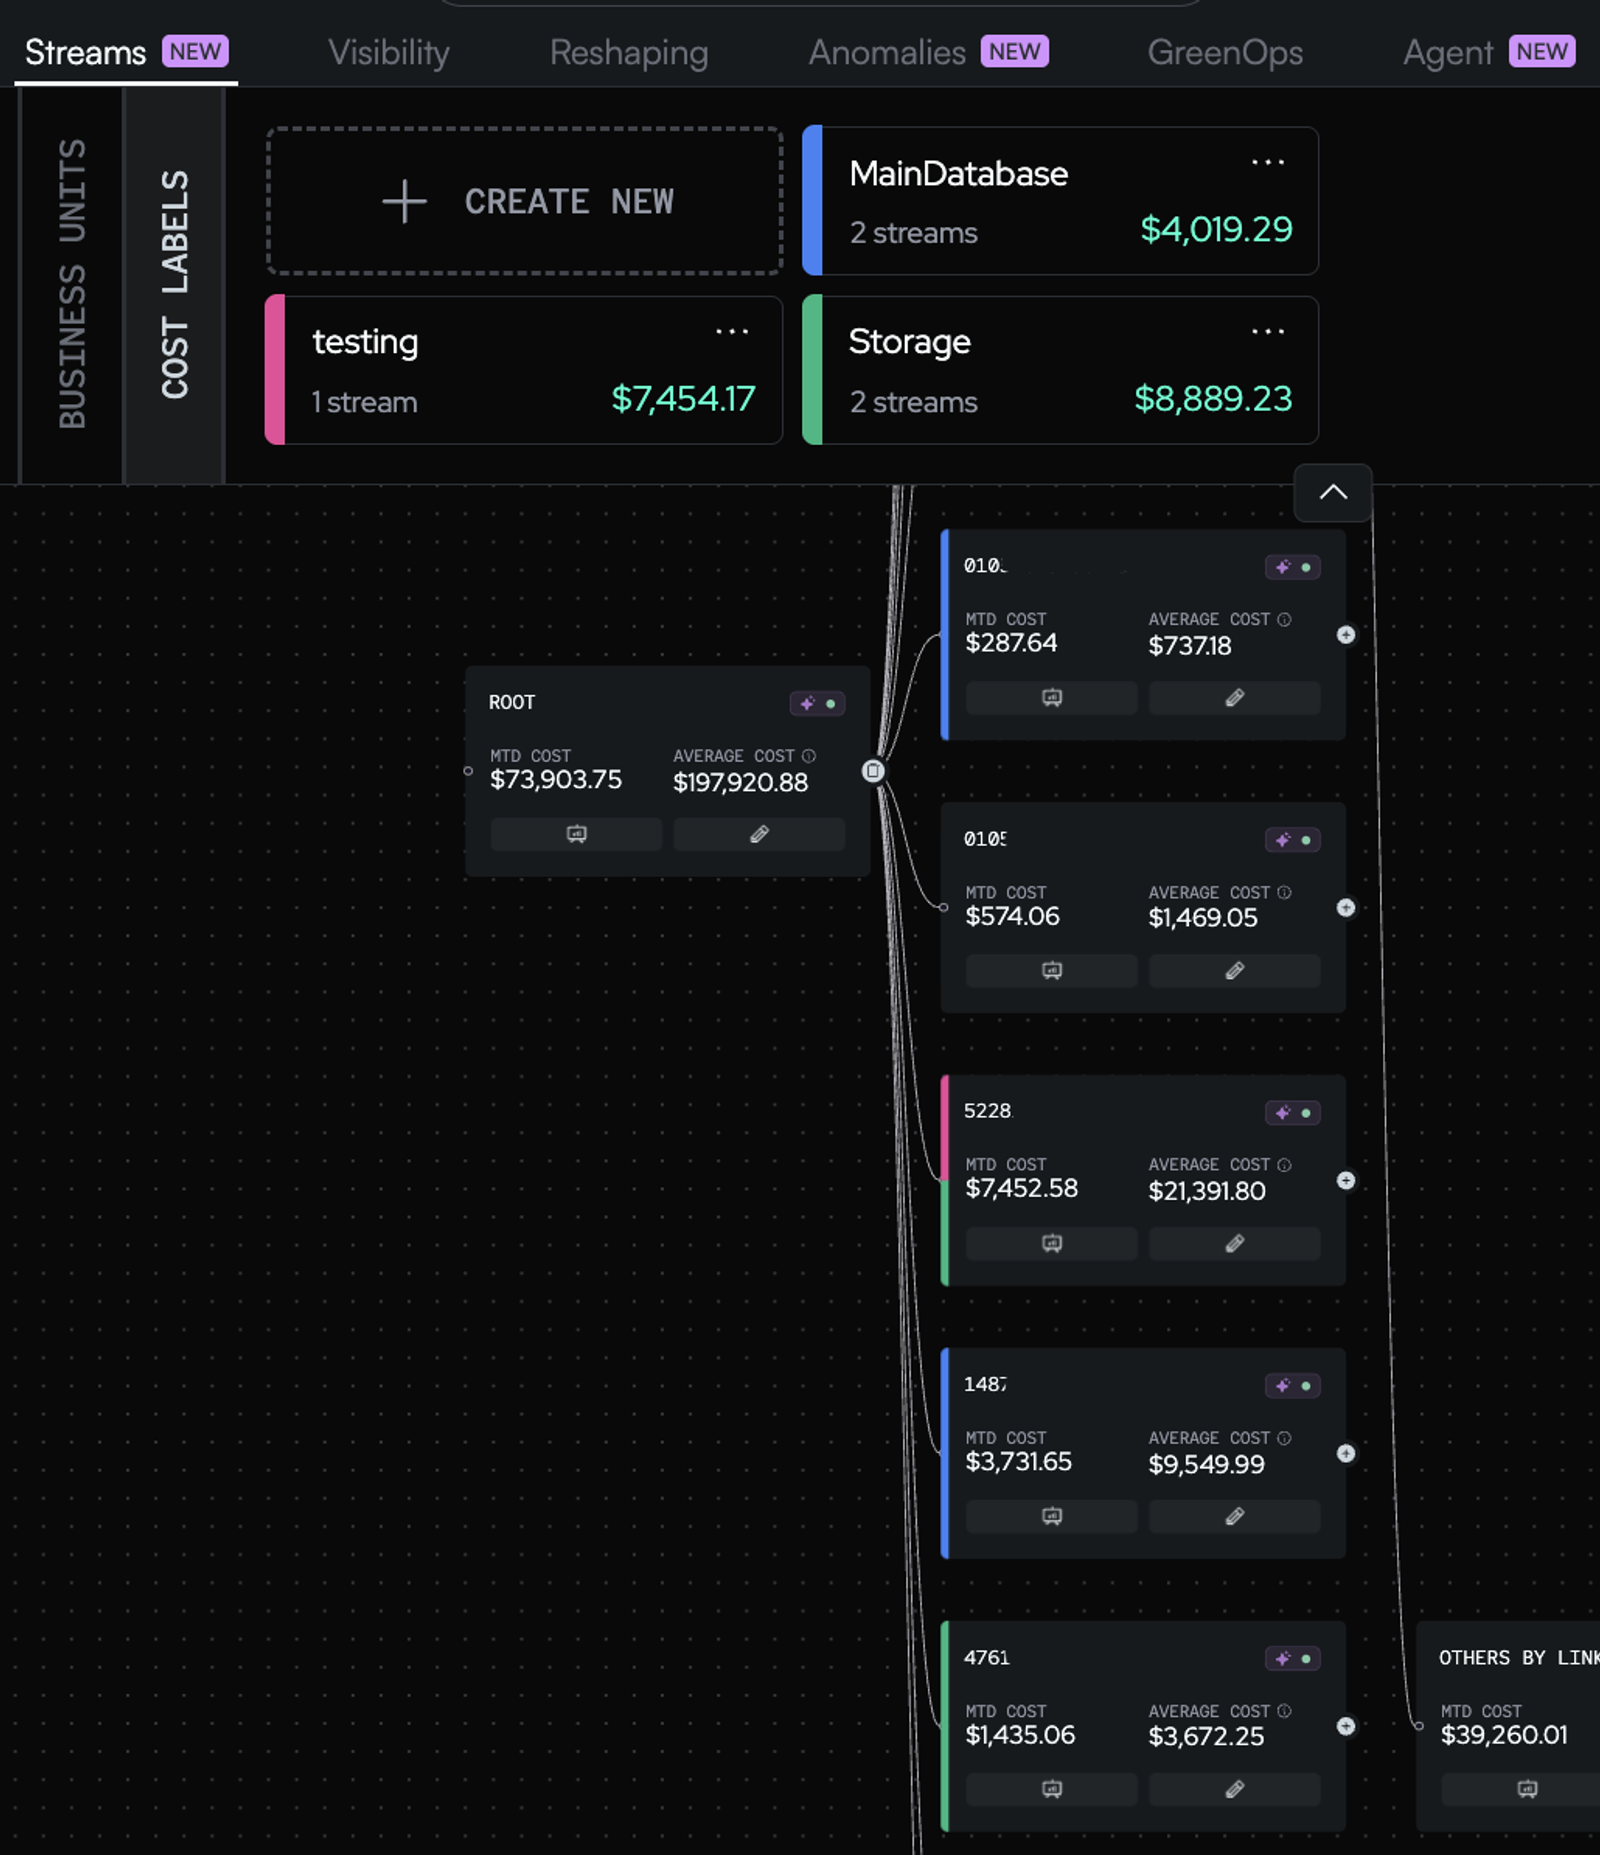Open the chat icon on the $574.06 node
Screen dimensions: 1600x1855
coord(1052,971)
